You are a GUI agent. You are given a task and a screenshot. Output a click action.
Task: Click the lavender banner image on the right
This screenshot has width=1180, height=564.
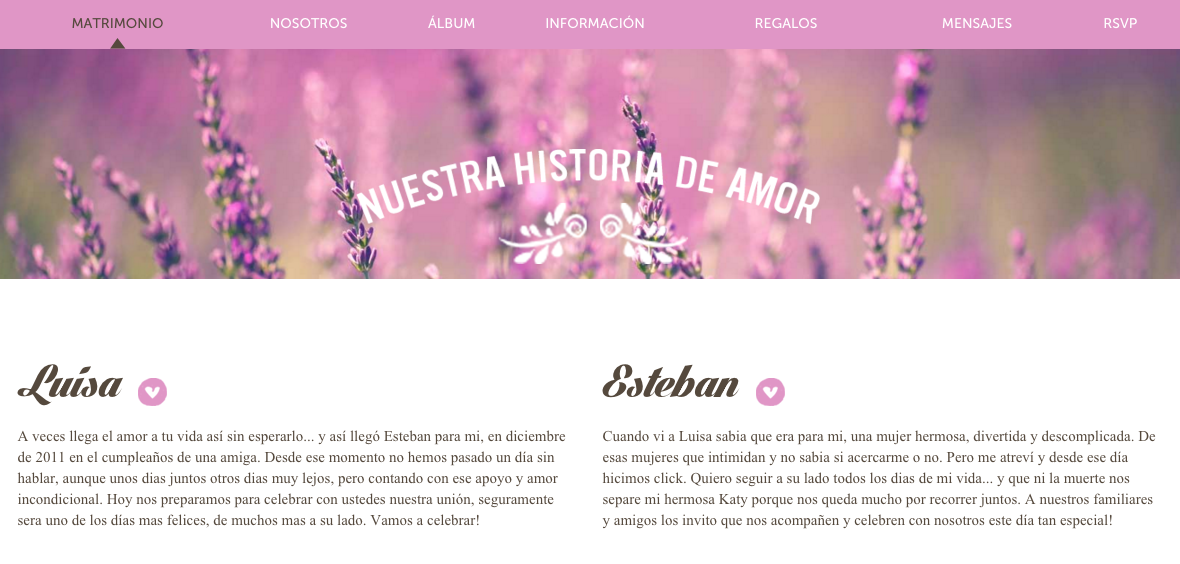click(1001, 164)
